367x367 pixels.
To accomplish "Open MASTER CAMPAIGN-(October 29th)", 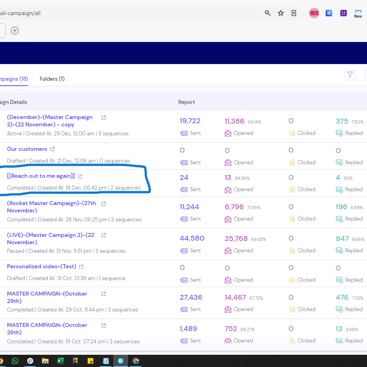I will [47, 297].
